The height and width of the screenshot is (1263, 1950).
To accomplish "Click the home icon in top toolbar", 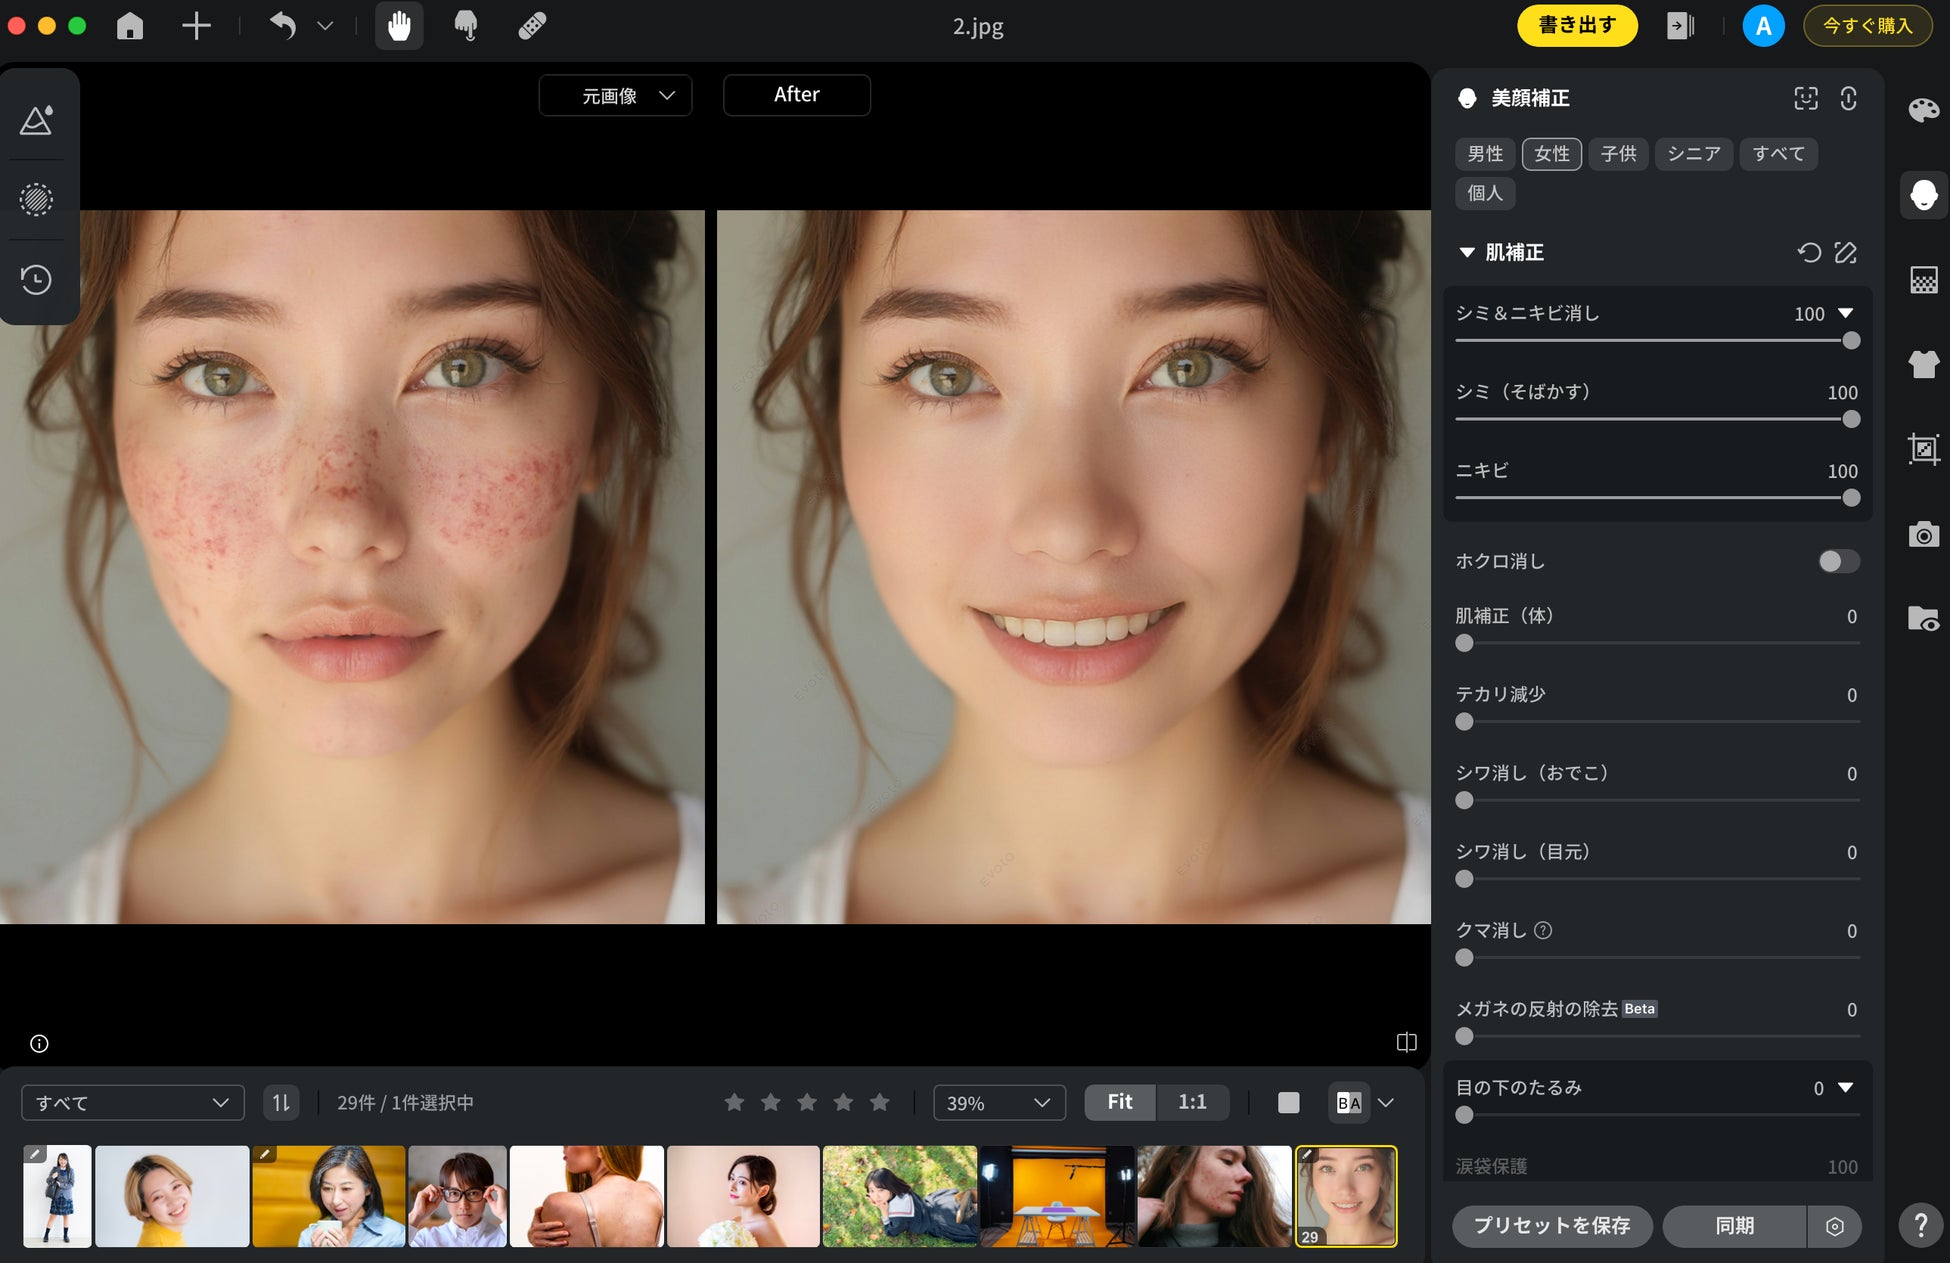I will tap(130, 26).
